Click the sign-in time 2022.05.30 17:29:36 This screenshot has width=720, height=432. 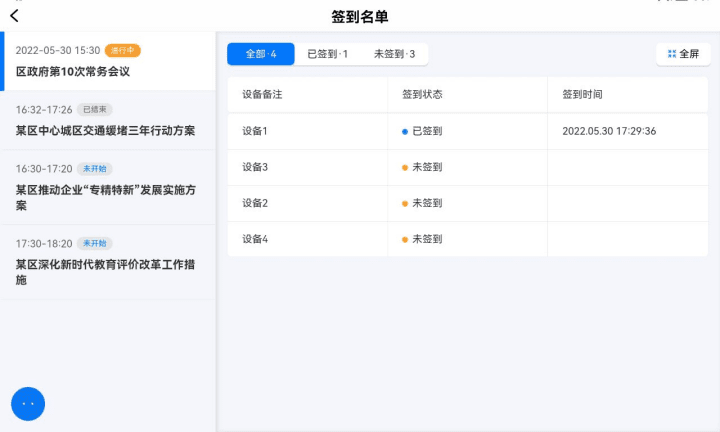pyautogui.click(x=609, y=131)
